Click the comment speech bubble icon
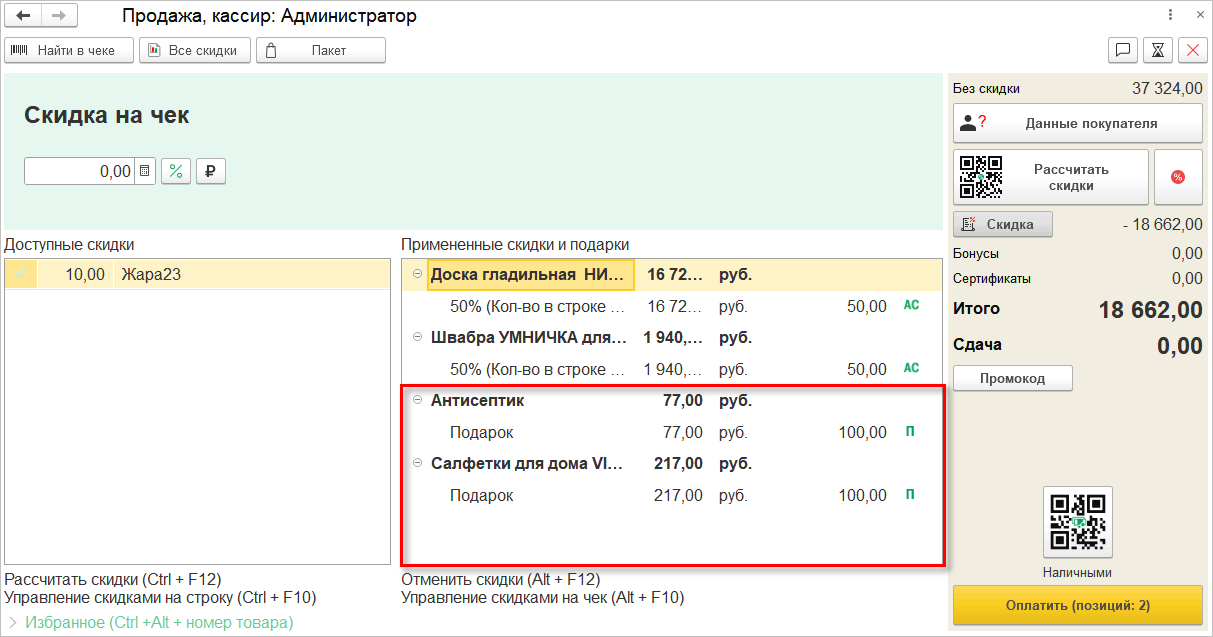The width and height of the screenshot is (1213, 637). pos(1123,50)
